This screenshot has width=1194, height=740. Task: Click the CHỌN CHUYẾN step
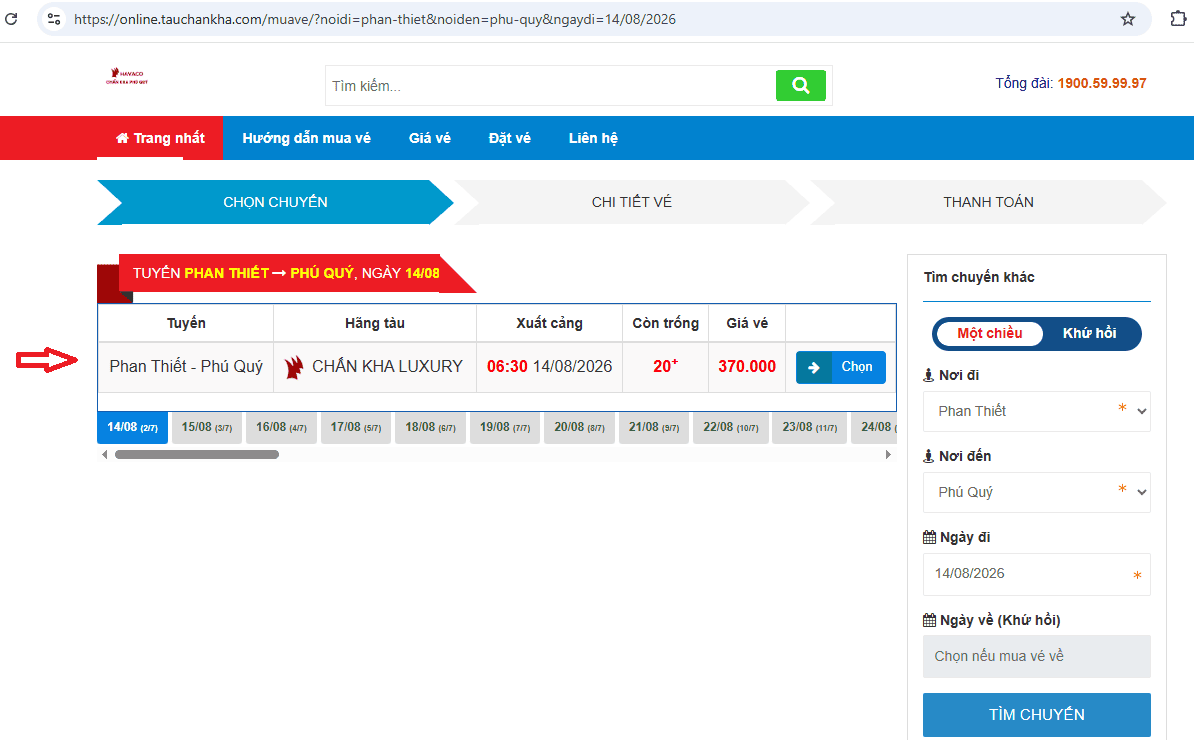[x=275, y=202]
